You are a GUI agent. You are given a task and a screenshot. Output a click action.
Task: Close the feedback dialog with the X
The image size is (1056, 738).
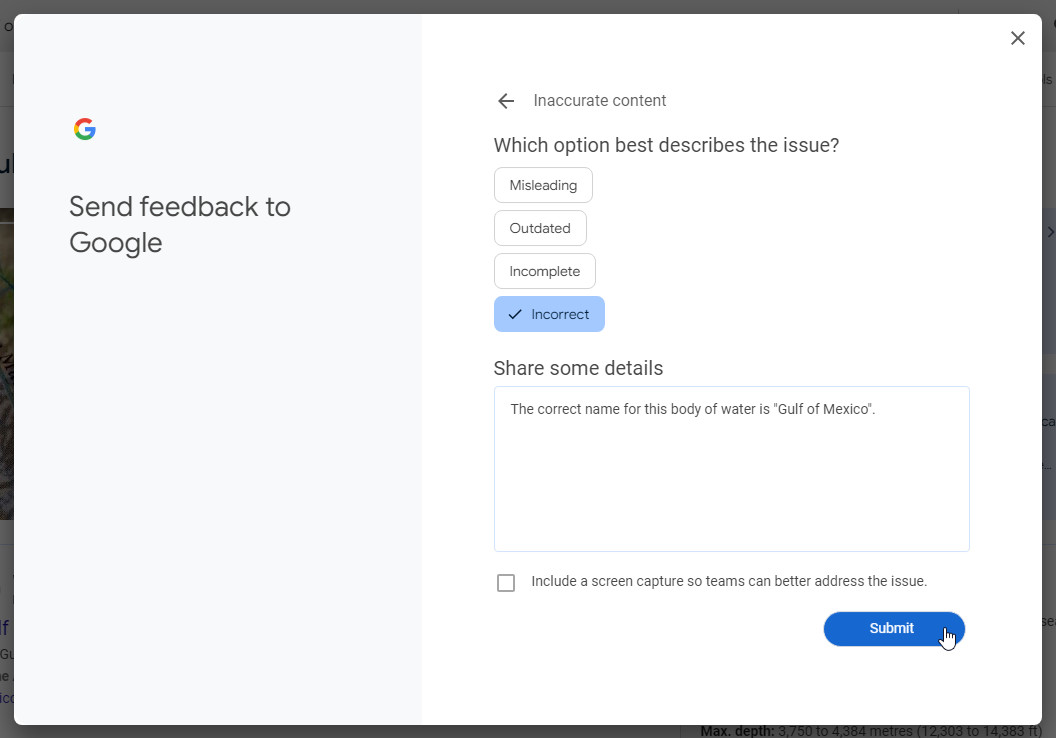[x=1017, y=38]
